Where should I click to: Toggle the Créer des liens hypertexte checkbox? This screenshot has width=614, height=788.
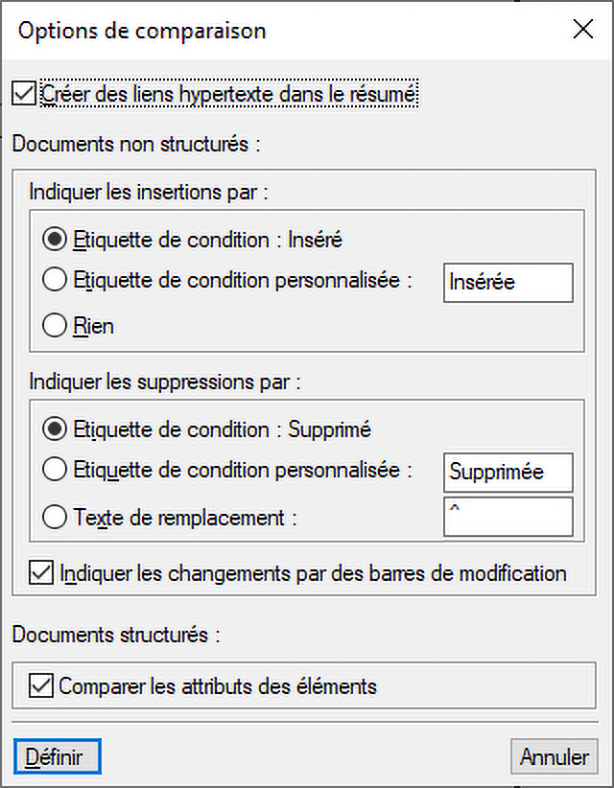[24, 94]
